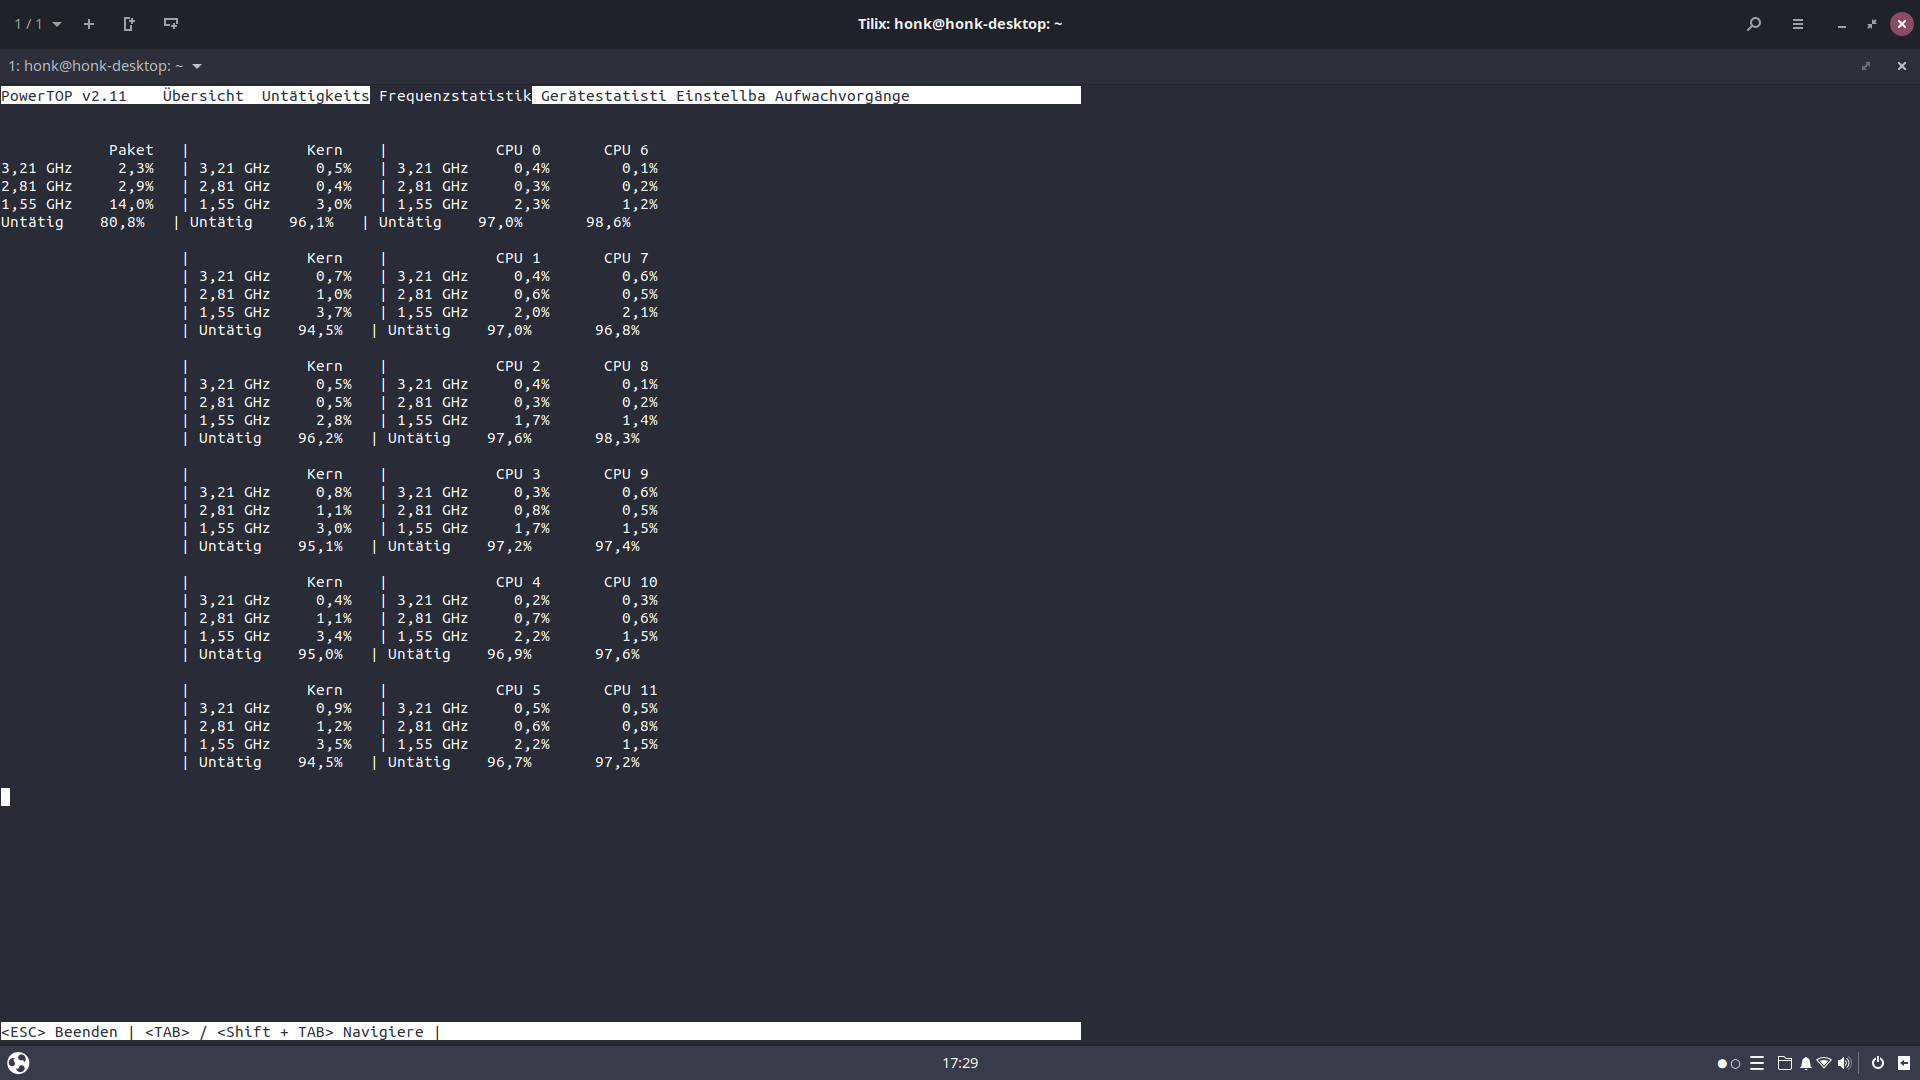Click the volume speaker tray icon
The image size is (1920, 1080).
pos(1844,1063)
